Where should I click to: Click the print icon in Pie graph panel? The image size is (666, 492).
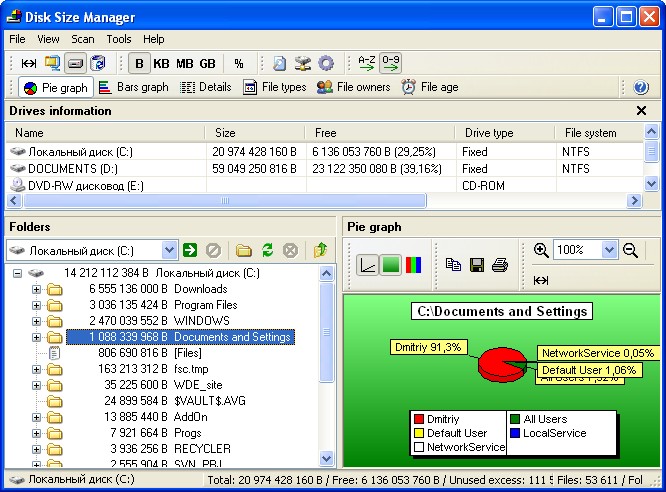click(499, 265)
